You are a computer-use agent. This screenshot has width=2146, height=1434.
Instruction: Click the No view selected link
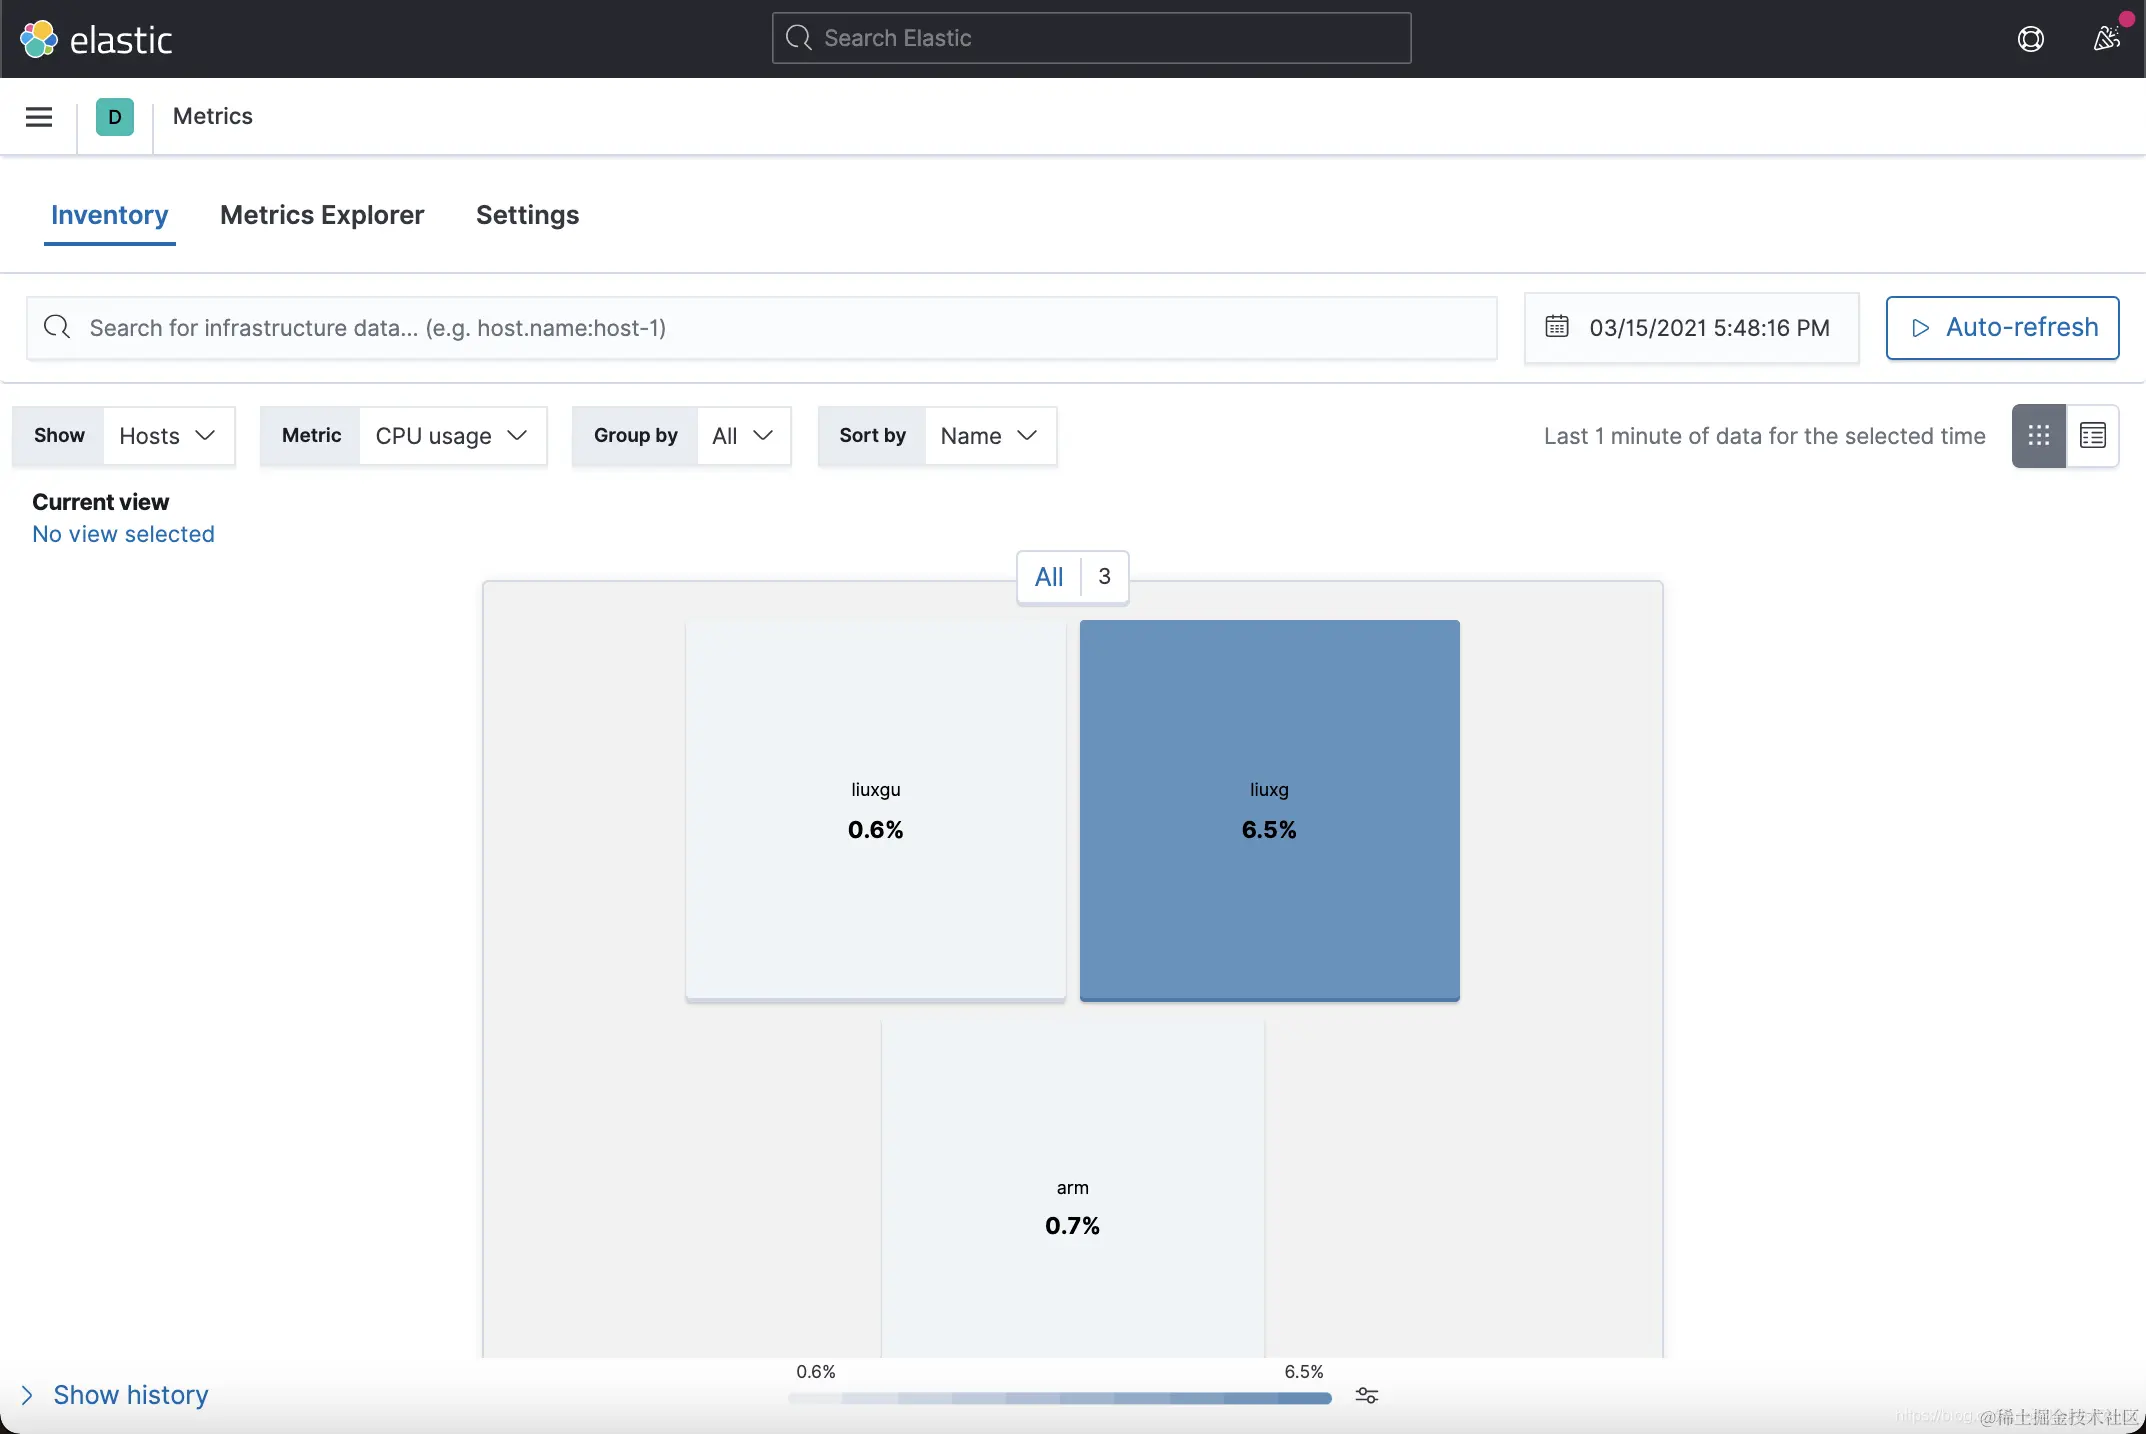(x=123, y=534)
